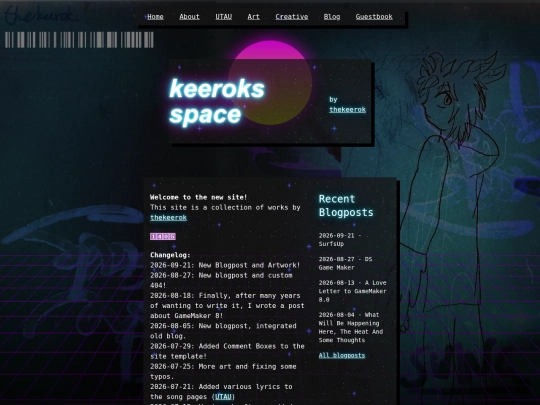
Task: Select 'What Will Be Happening Here' entry
Action: pos(351,327)
